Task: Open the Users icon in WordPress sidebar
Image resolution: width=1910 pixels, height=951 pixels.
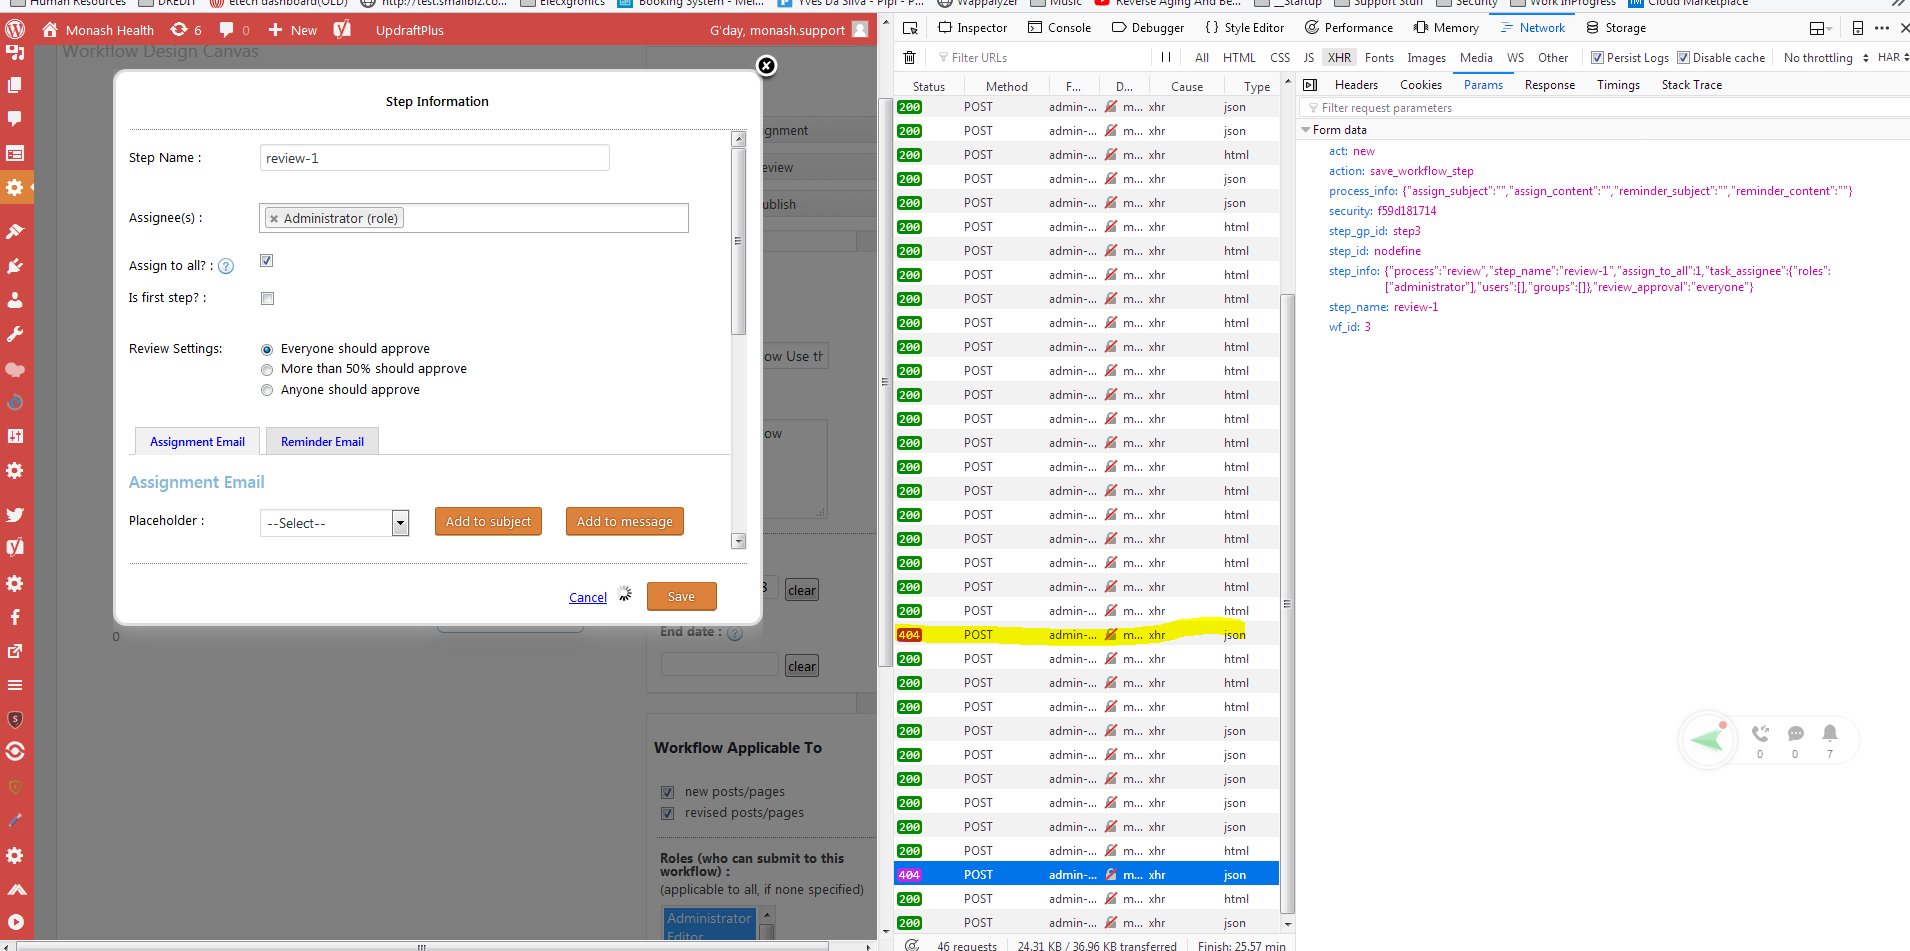Action: pos(15,300)
